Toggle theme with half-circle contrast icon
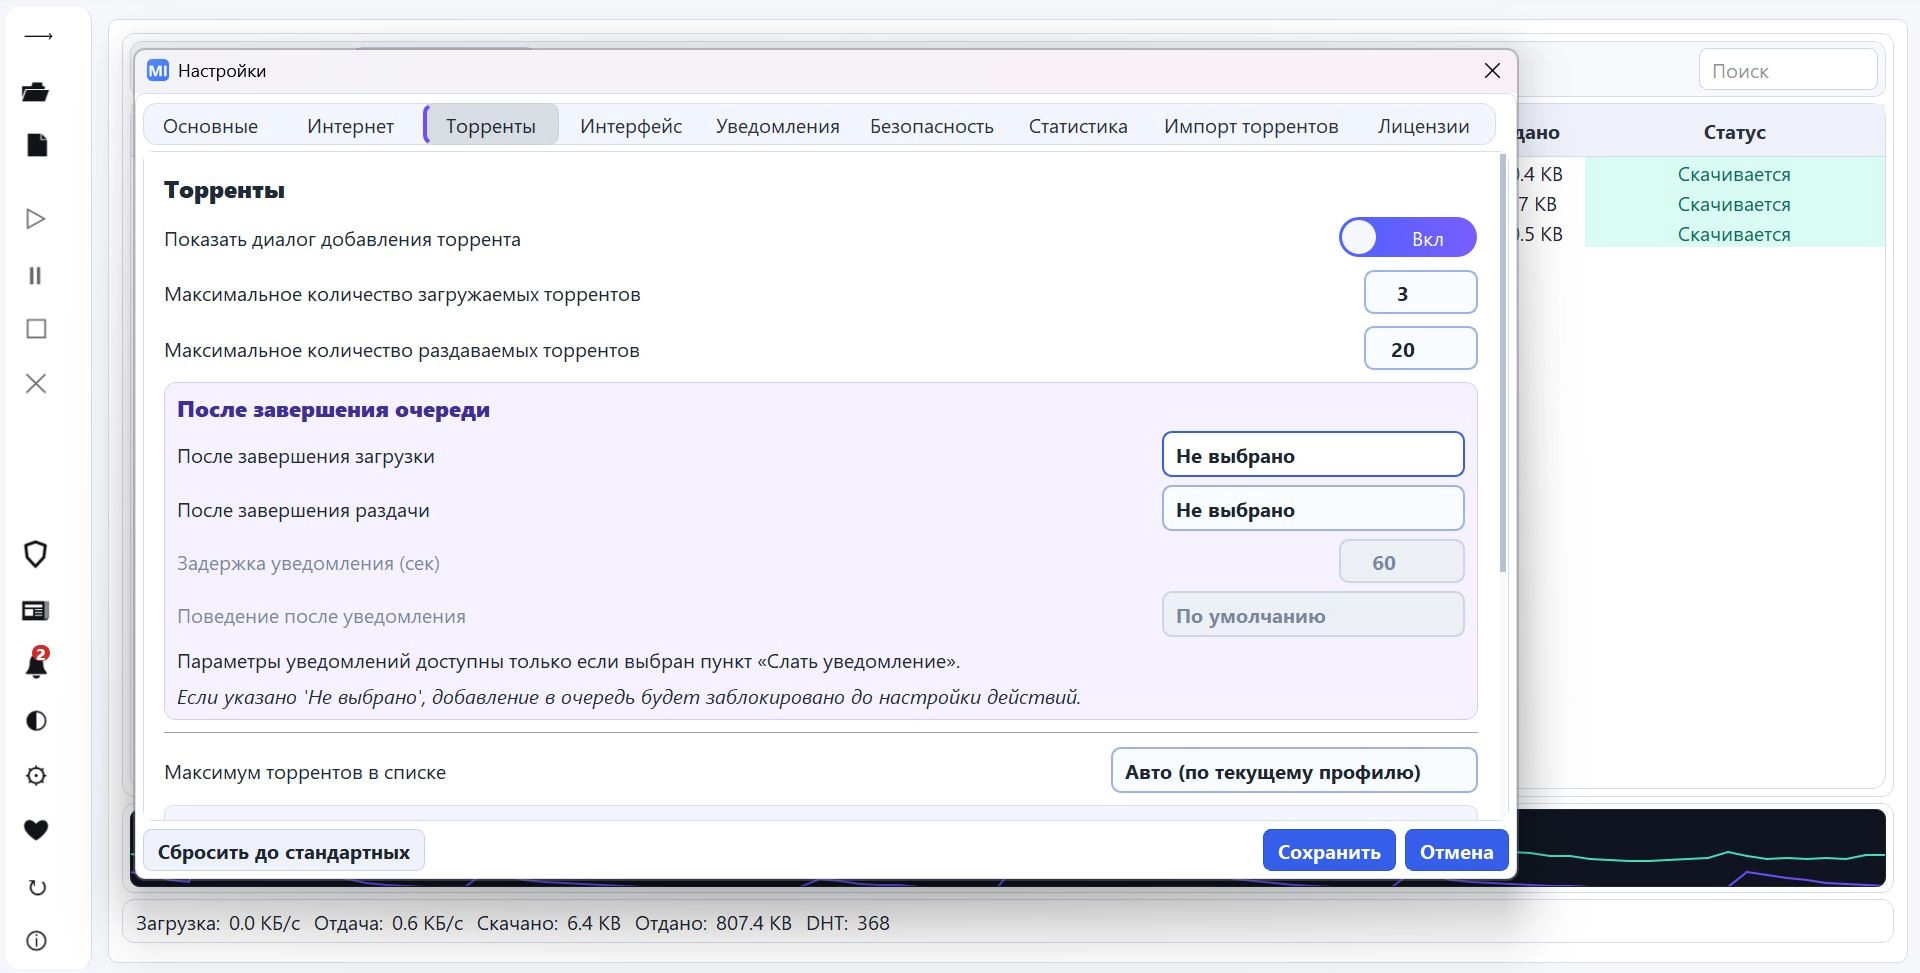The height and width of the screenshot is (973, 1920). (x=36, y=721)
